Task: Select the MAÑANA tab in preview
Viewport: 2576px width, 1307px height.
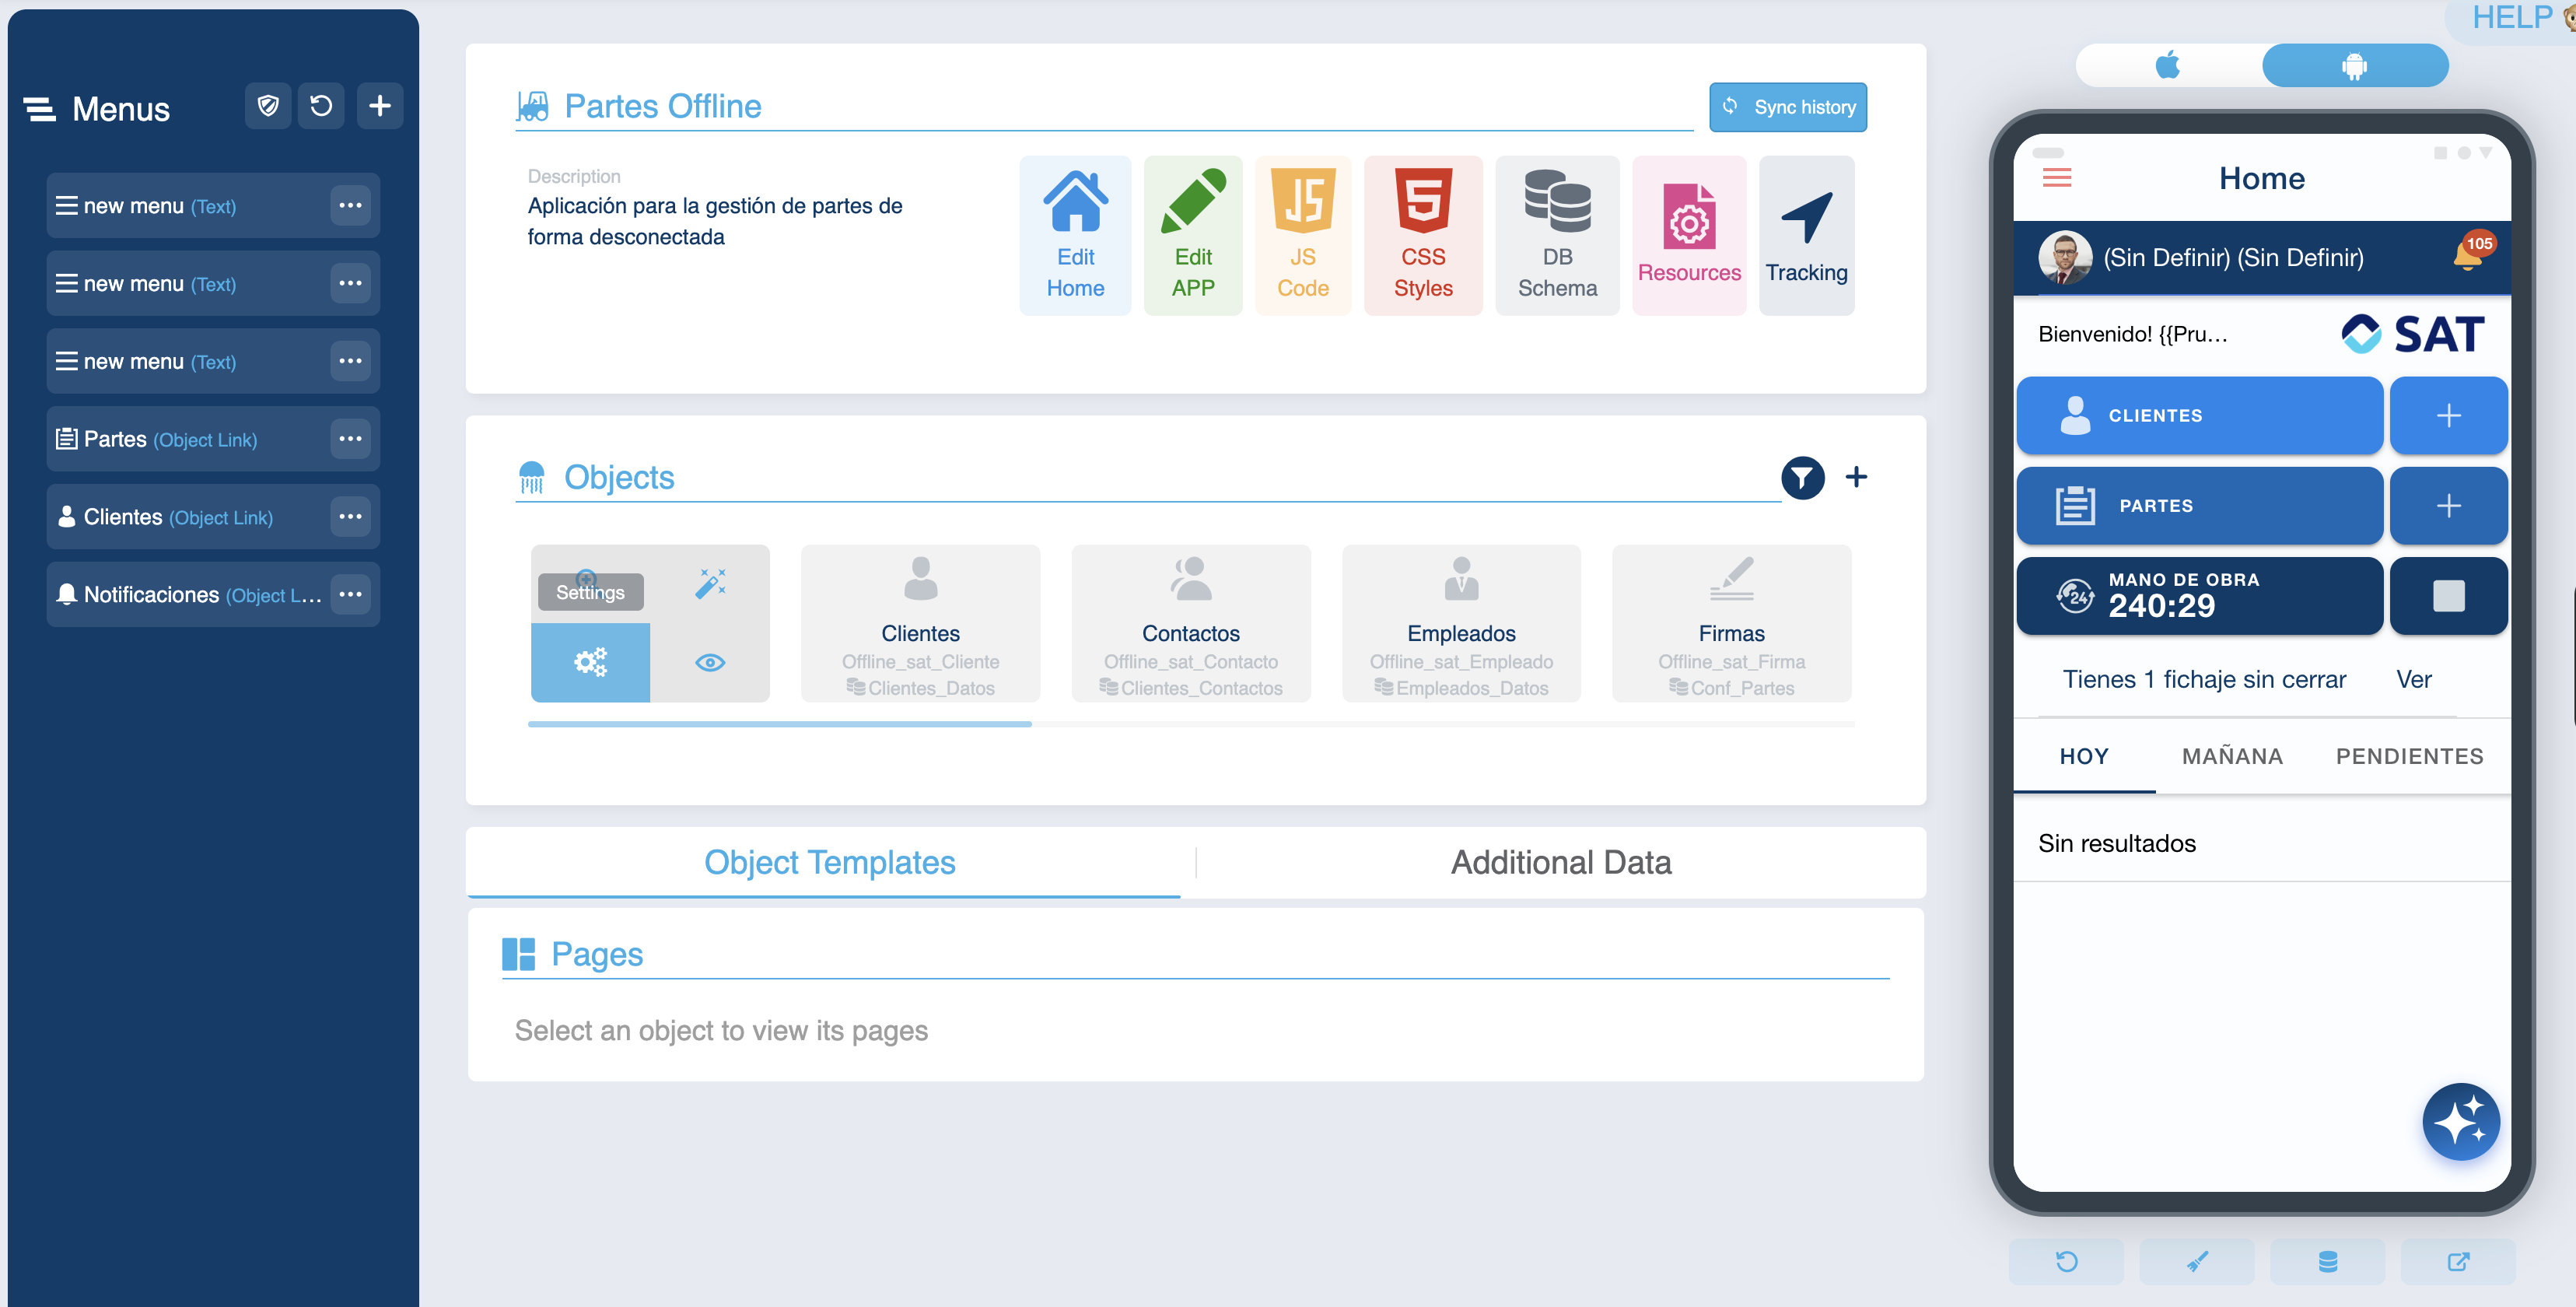Action: pyautogui.click(x=2232, y=756)
